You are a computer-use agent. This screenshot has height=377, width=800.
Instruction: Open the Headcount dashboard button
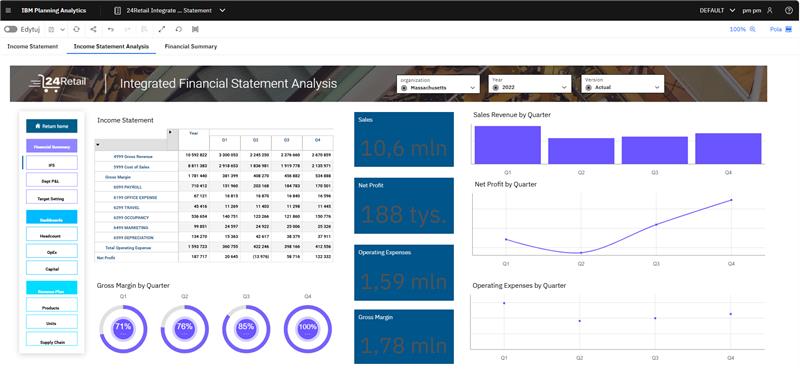pyautogui.click(x=52, y=237)
